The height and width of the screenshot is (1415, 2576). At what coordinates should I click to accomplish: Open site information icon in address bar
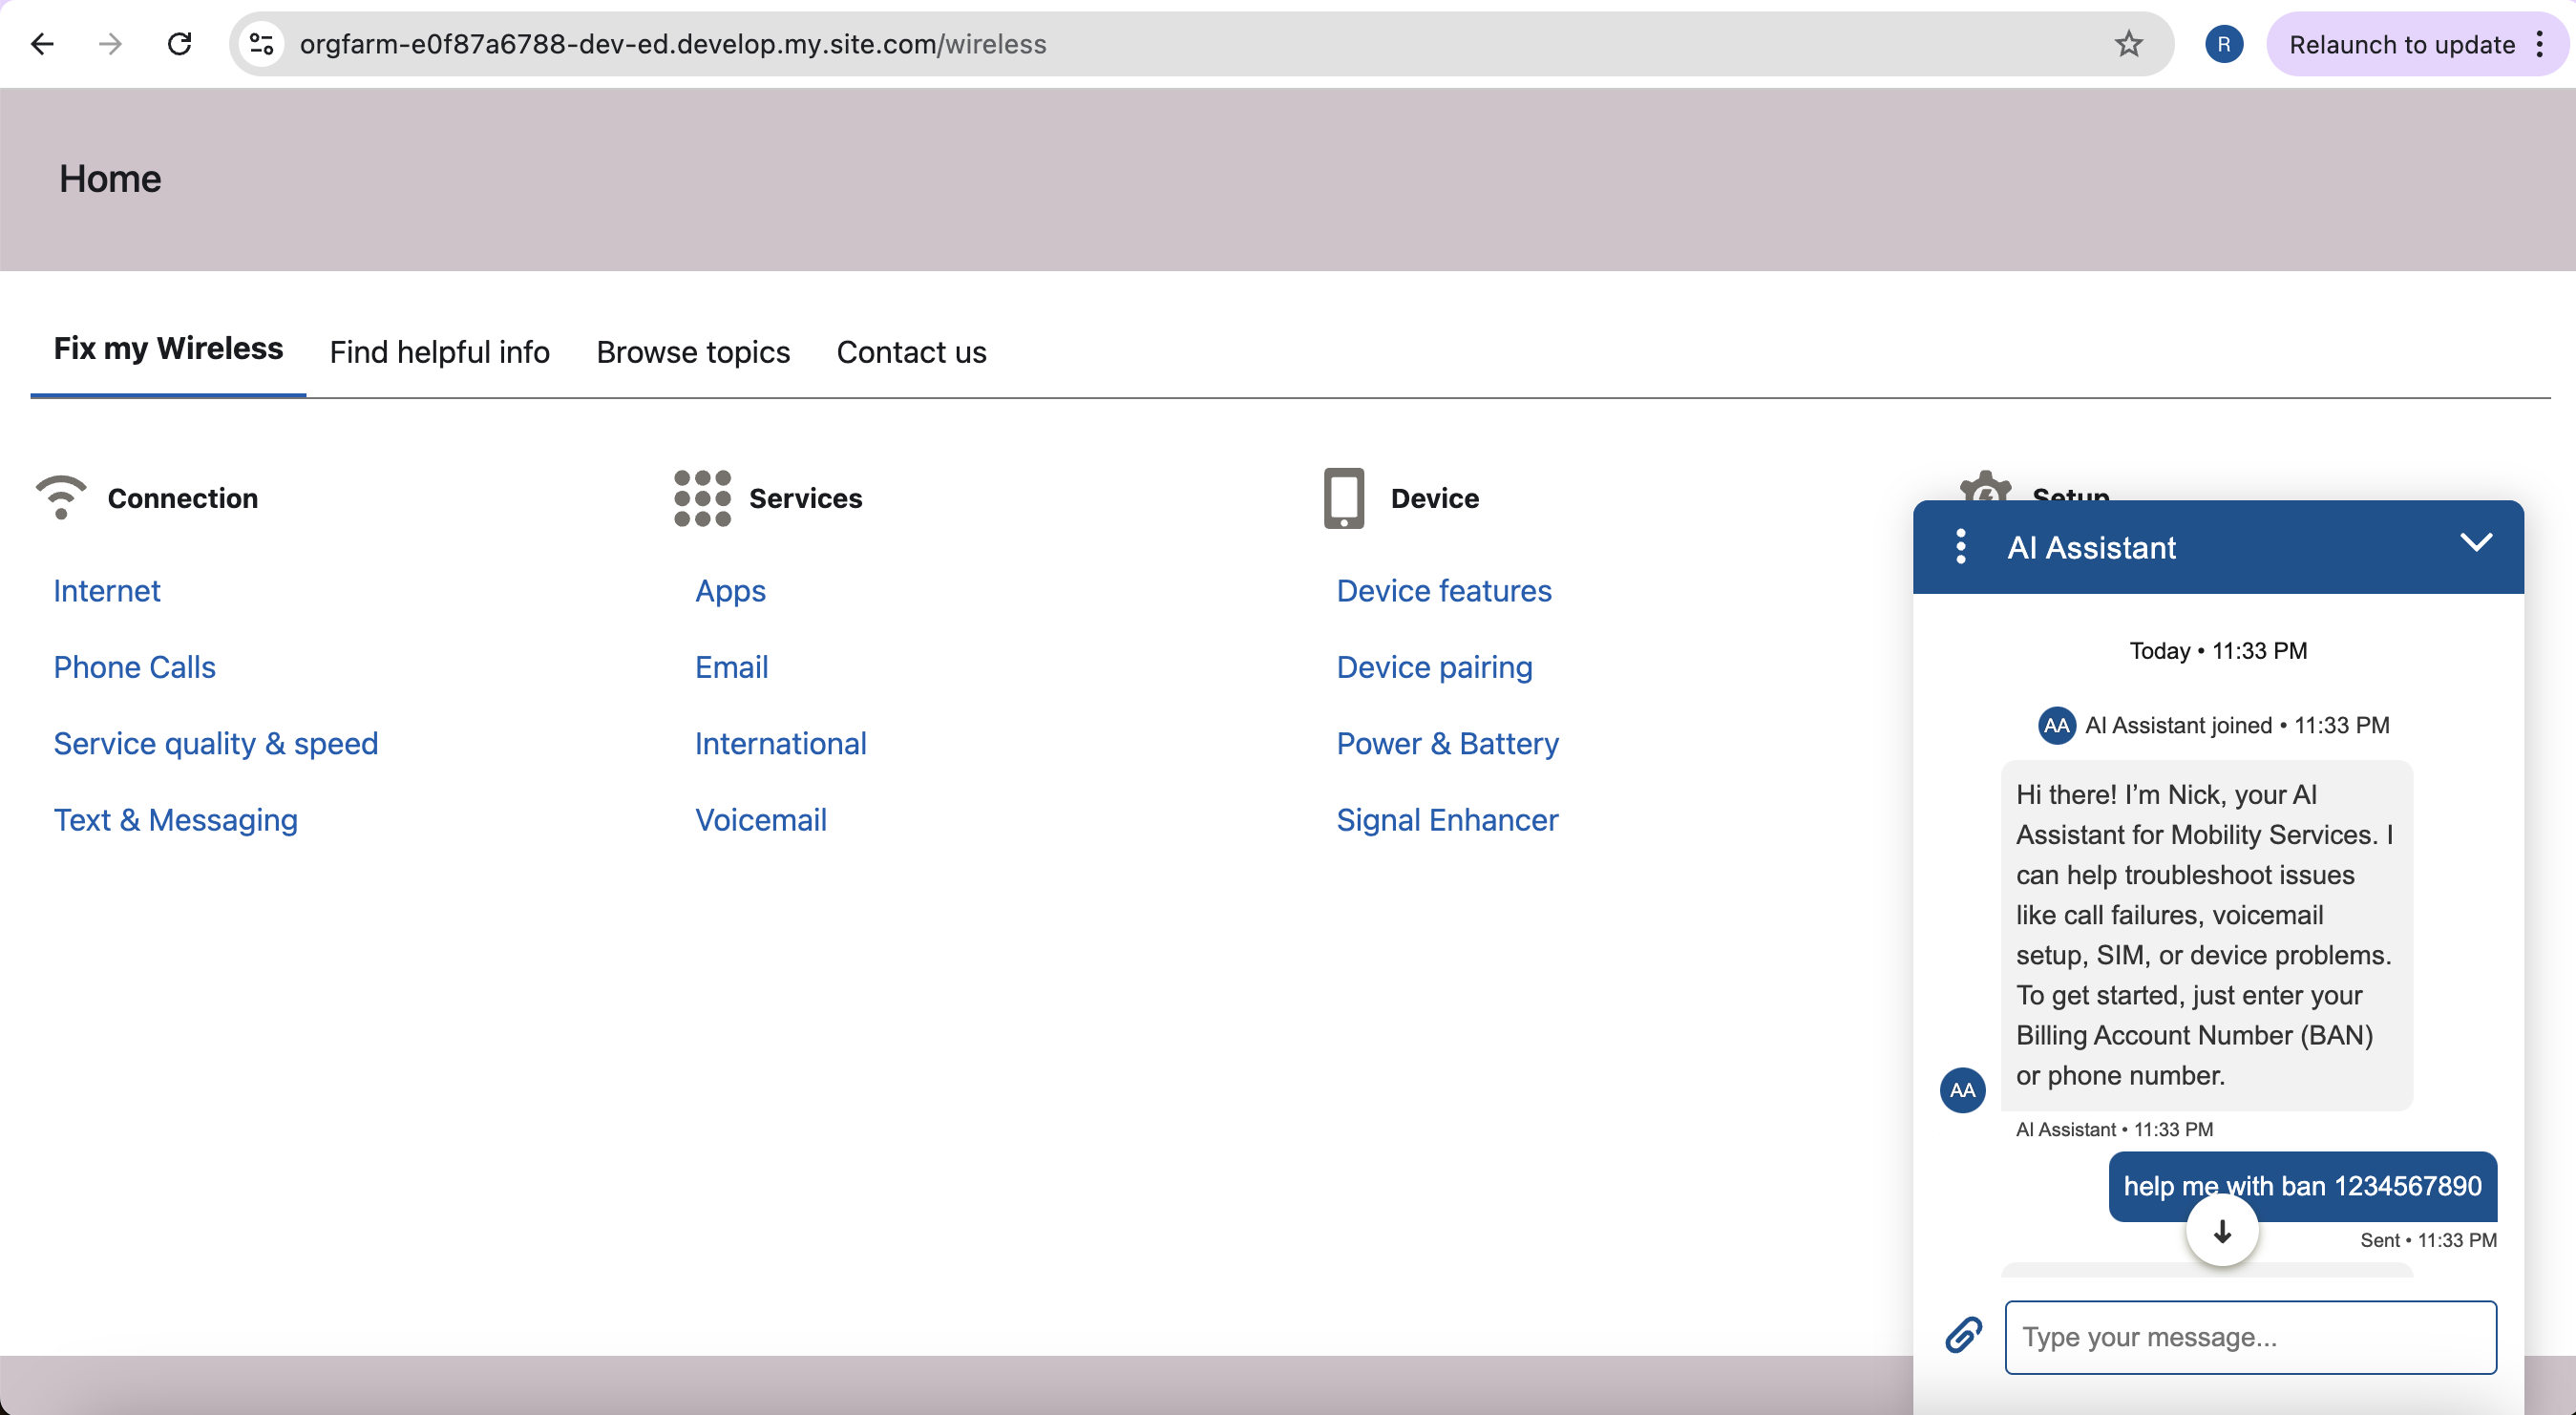click(x=262, y=44)
